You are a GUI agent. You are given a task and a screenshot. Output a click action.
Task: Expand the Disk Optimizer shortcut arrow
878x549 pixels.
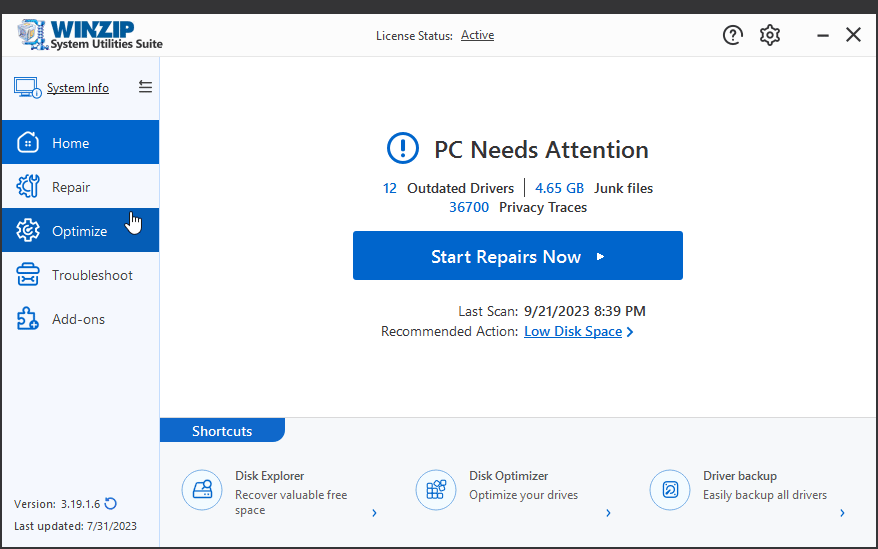[609, 513]
